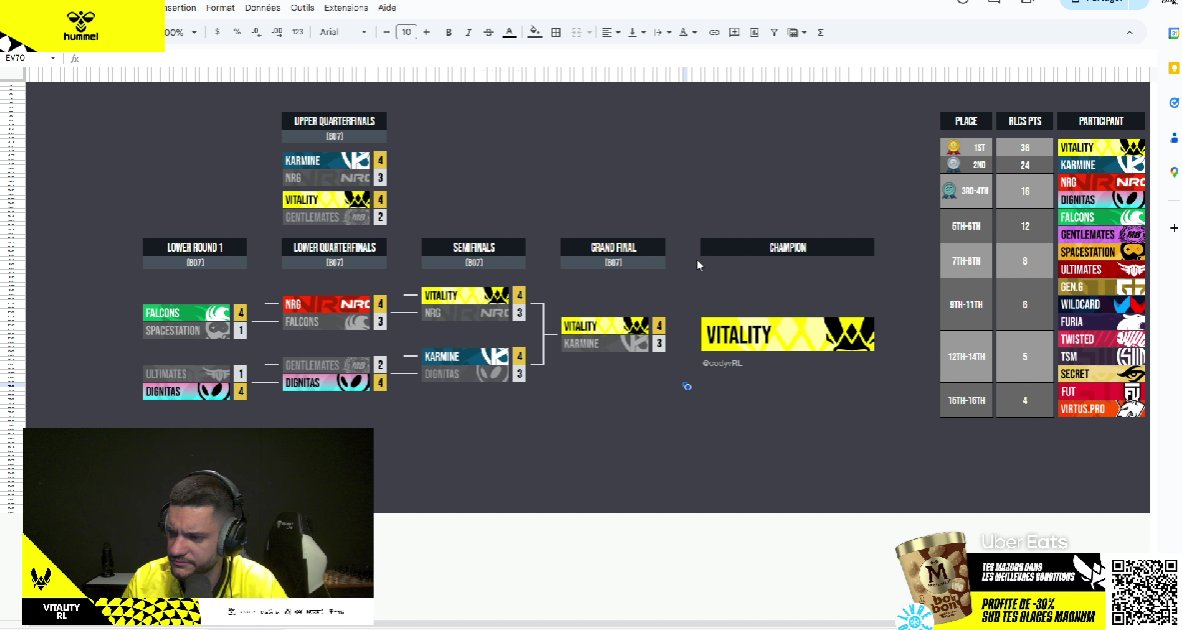Create a filter with the funnel icon
The image size is (1182, 630).
coord(774,32)
